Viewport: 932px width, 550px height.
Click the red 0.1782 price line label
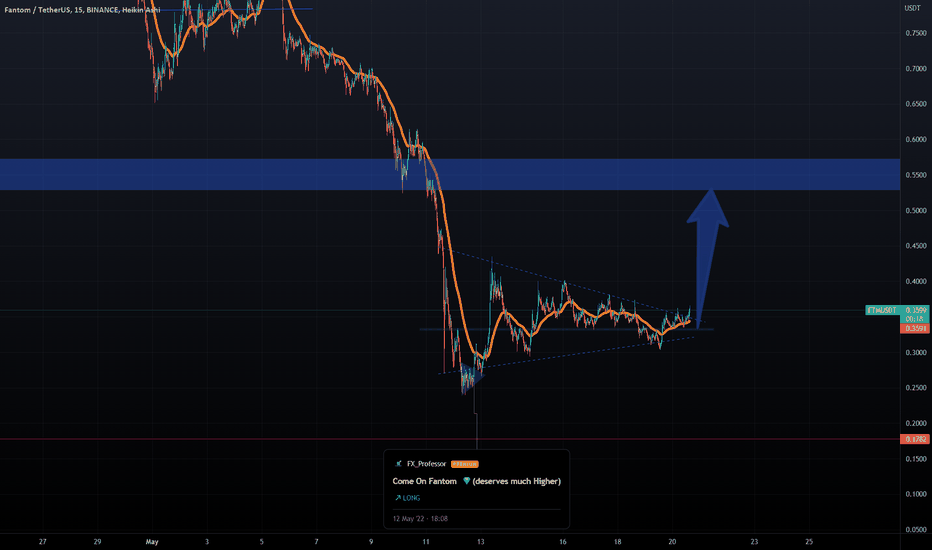[x=915, y=439]
